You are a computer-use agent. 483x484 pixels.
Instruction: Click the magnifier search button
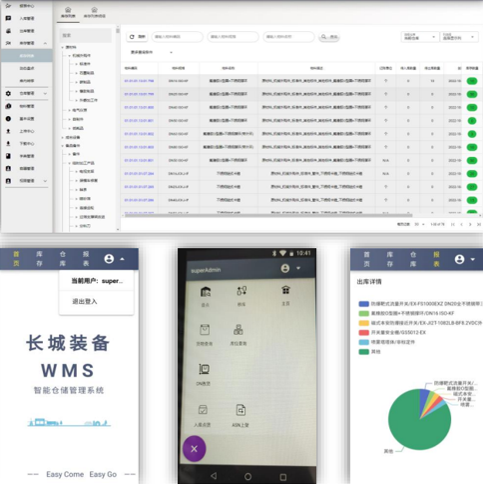coord(329,37)
